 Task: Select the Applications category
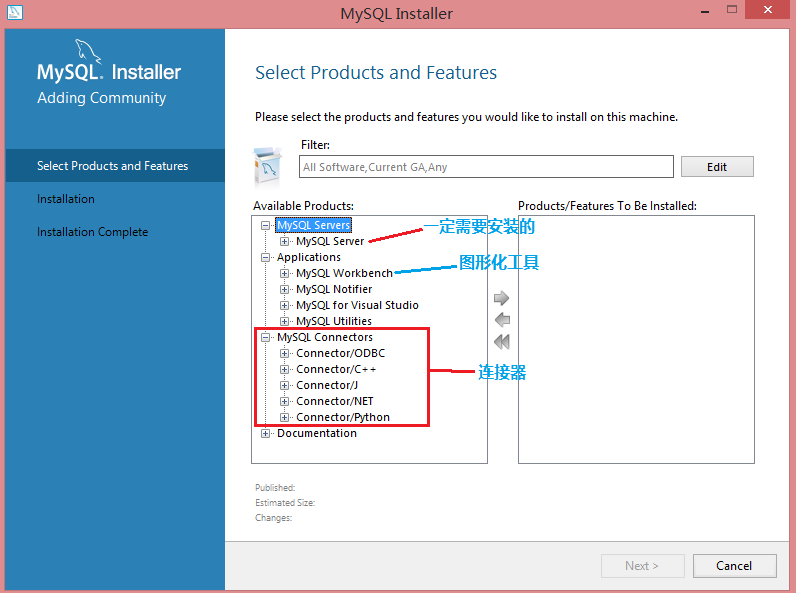pyautogui.click(x=309, y=257)
